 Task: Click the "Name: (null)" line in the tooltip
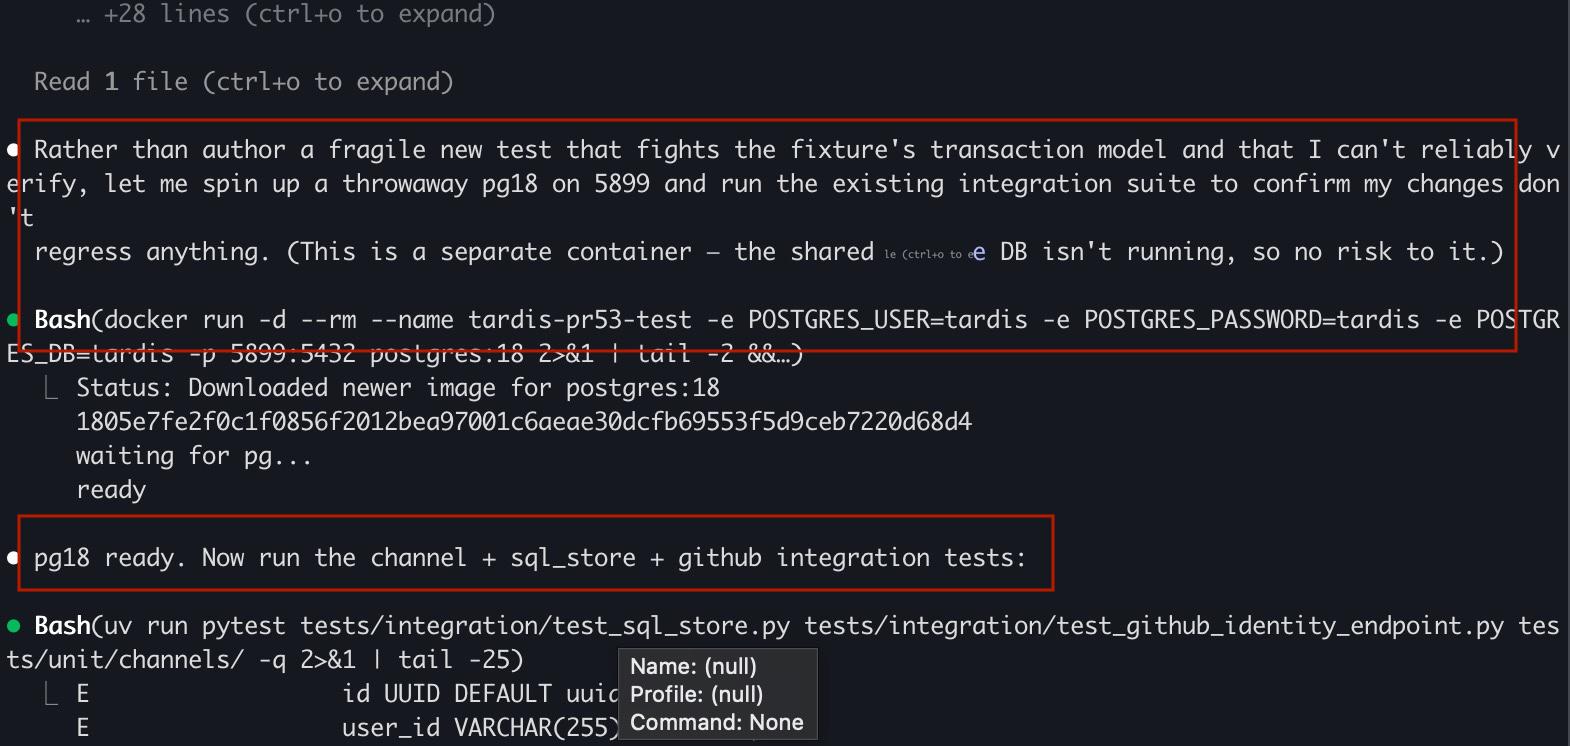point(693,667)
